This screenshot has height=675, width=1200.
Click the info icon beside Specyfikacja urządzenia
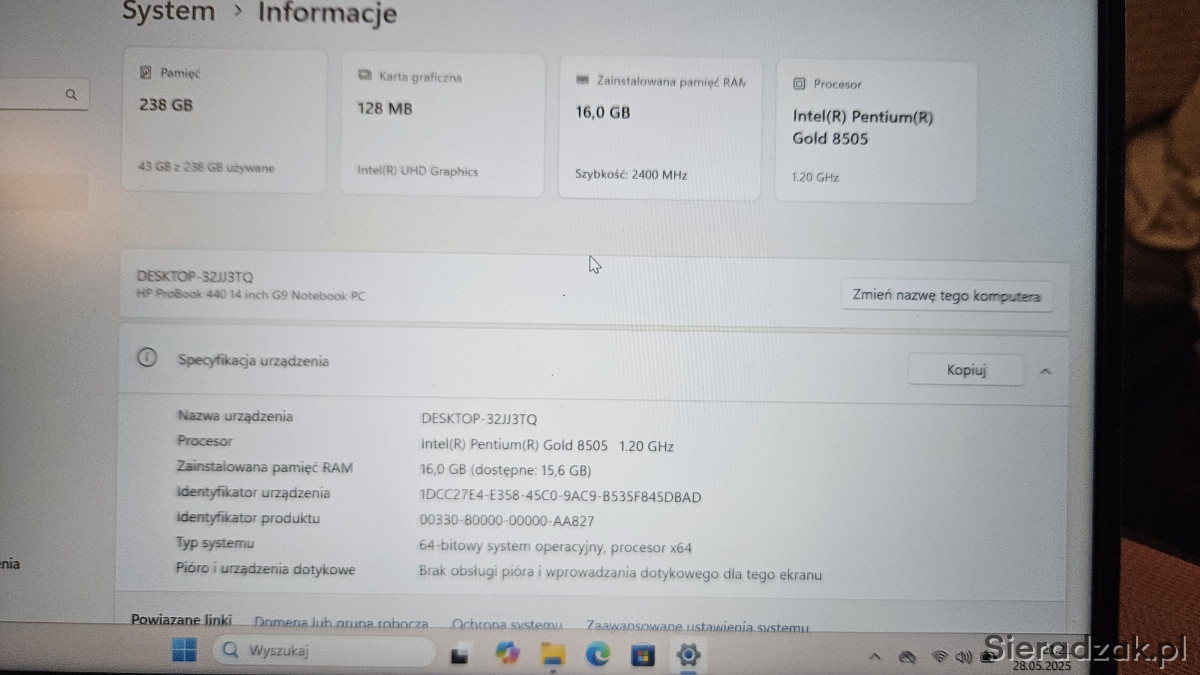tap(147, 359)
